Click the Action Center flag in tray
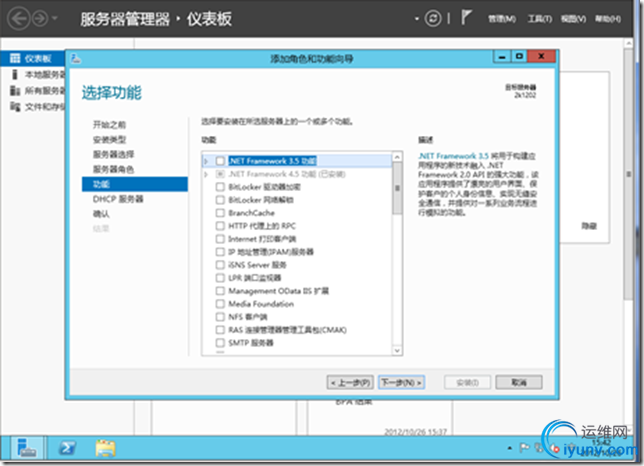 (524, 448)
